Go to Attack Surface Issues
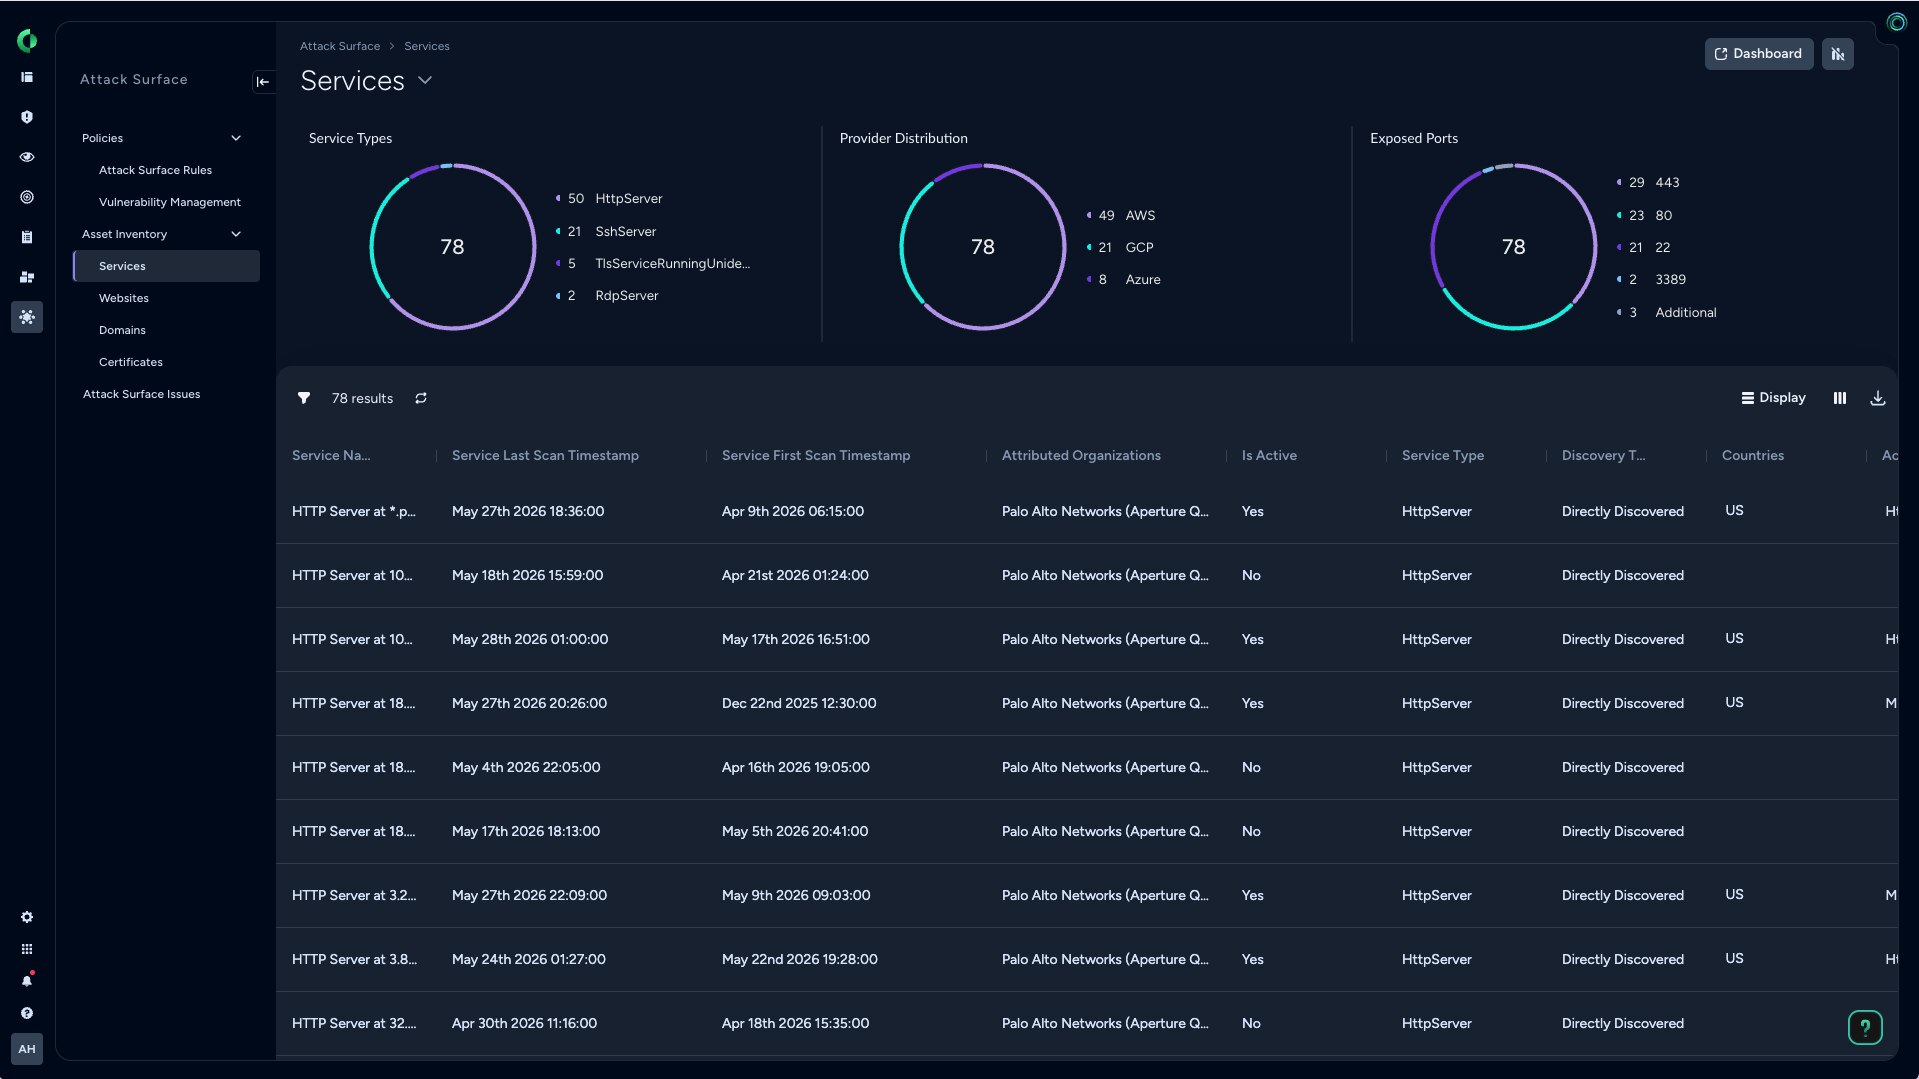Viewport: 1919px width, 1079px height. click(141, 394)
